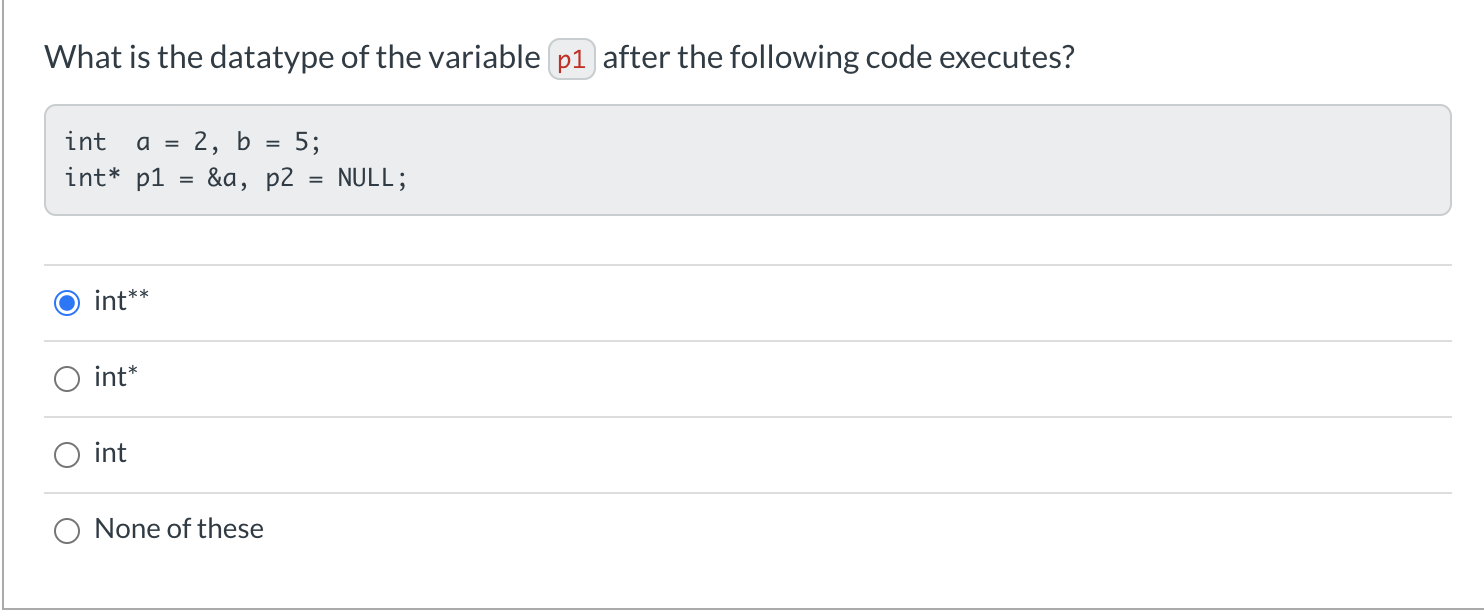This screenshot has height=612, width=1484.
Task: Click the int* keyword in second code line
Action: click(x=92, y=179)
